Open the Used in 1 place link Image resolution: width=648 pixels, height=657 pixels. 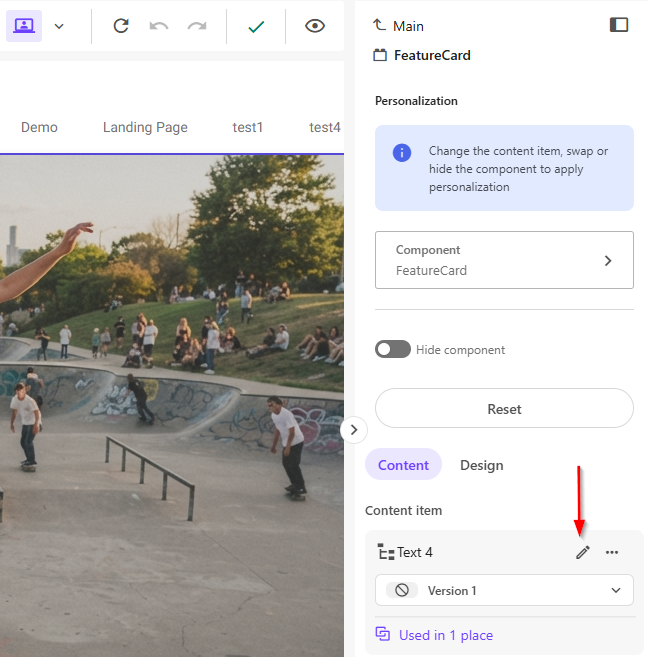[x=446, y=635]
